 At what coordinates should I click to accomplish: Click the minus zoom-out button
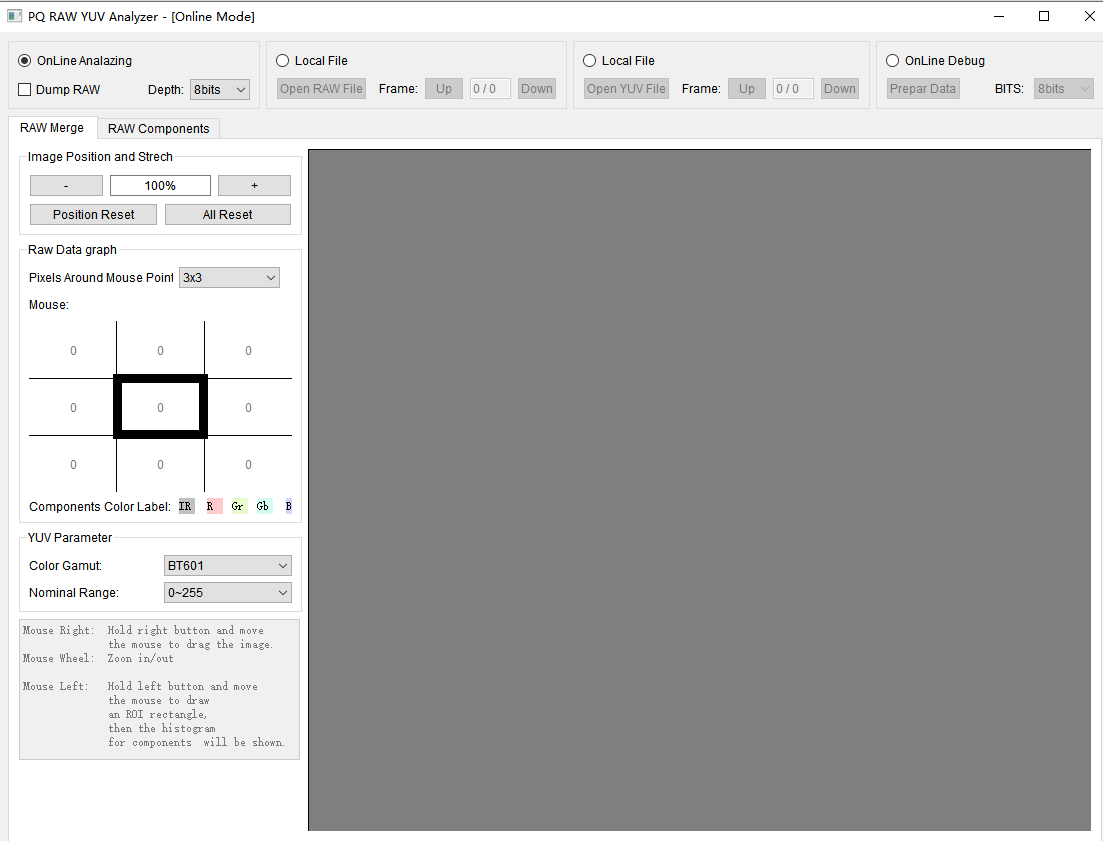tap(66, 186)
